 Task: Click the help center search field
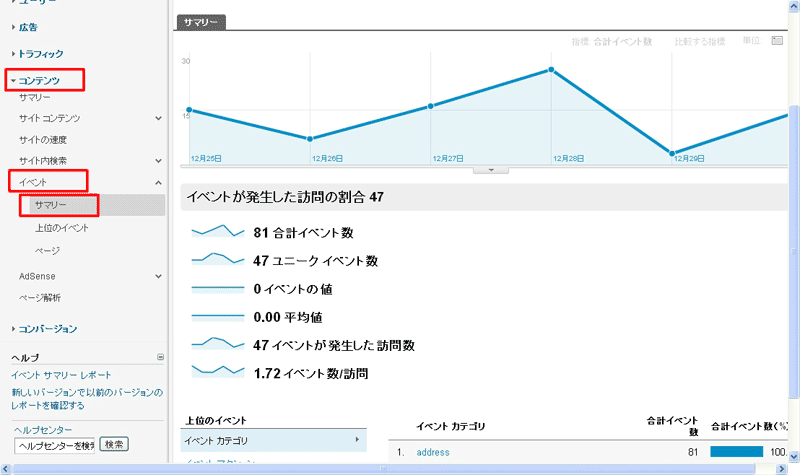[x=55, y=445]
